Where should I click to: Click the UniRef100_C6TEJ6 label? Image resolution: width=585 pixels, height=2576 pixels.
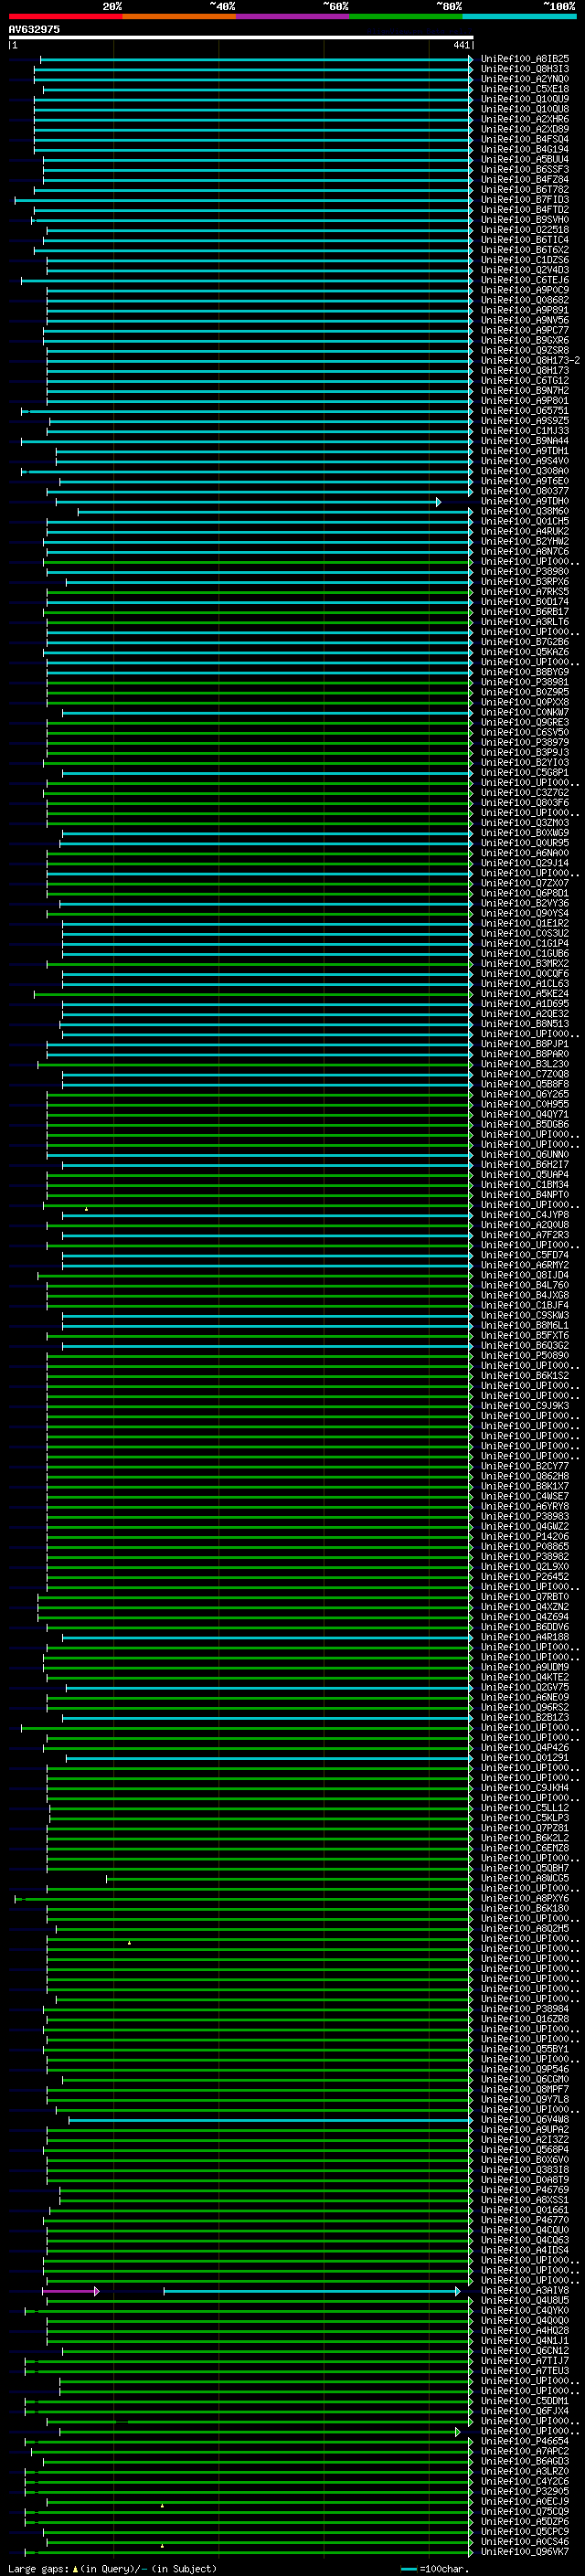(524, 280)
